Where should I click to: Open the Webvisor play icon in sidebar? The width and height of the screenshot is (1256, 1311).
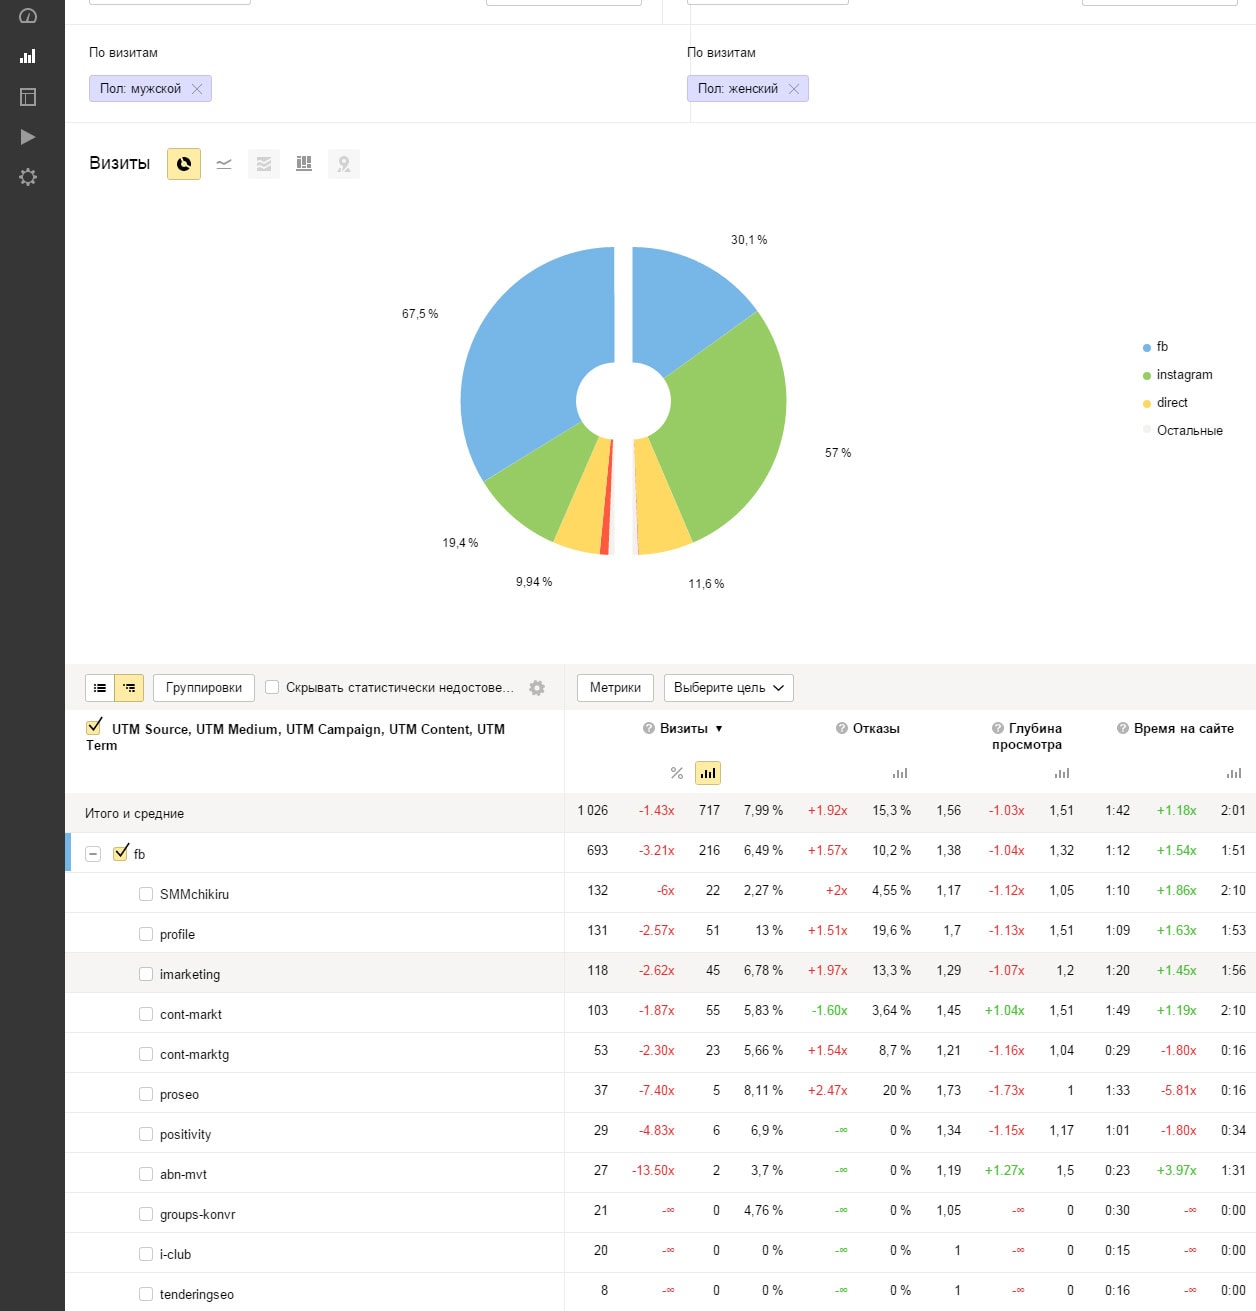click(x=28, y=137)
